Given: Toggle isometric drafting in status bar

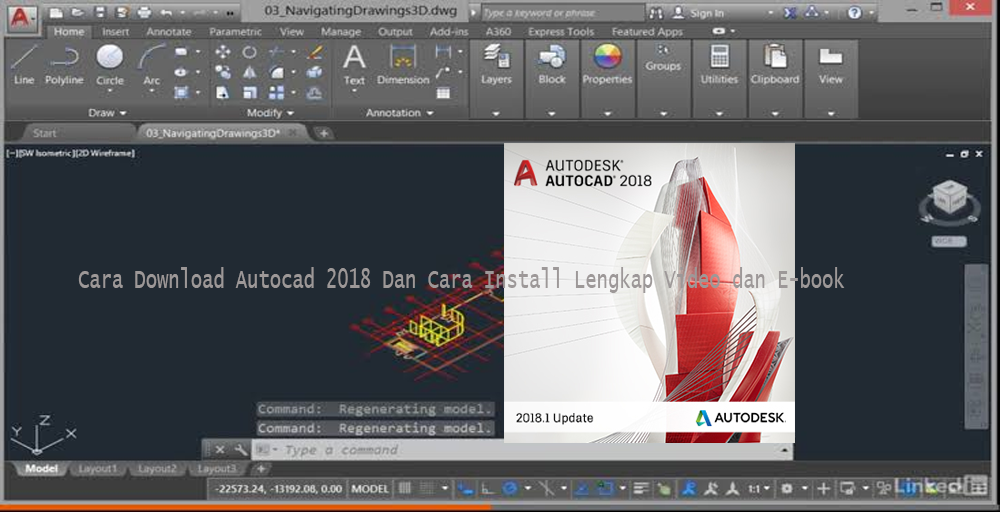Looking at the screenshot, I should pyautogui.click(x=546, y=489).
